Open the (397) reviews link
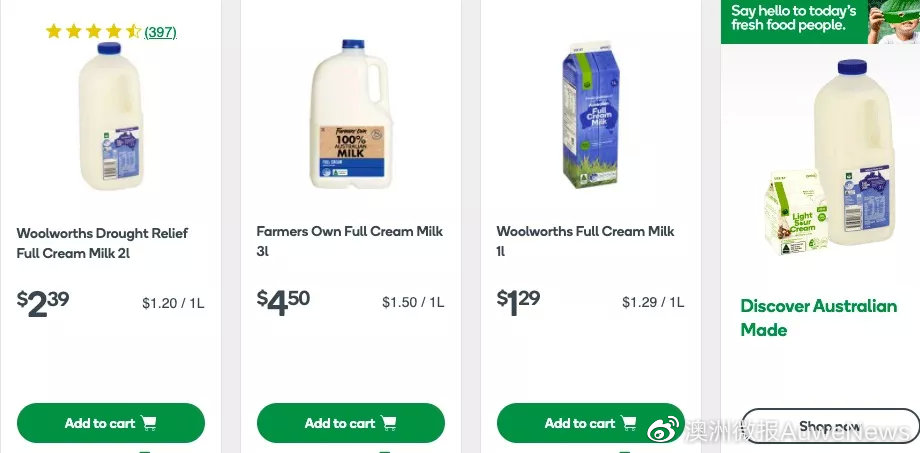 pyautogui.click(x=160, y=32)
